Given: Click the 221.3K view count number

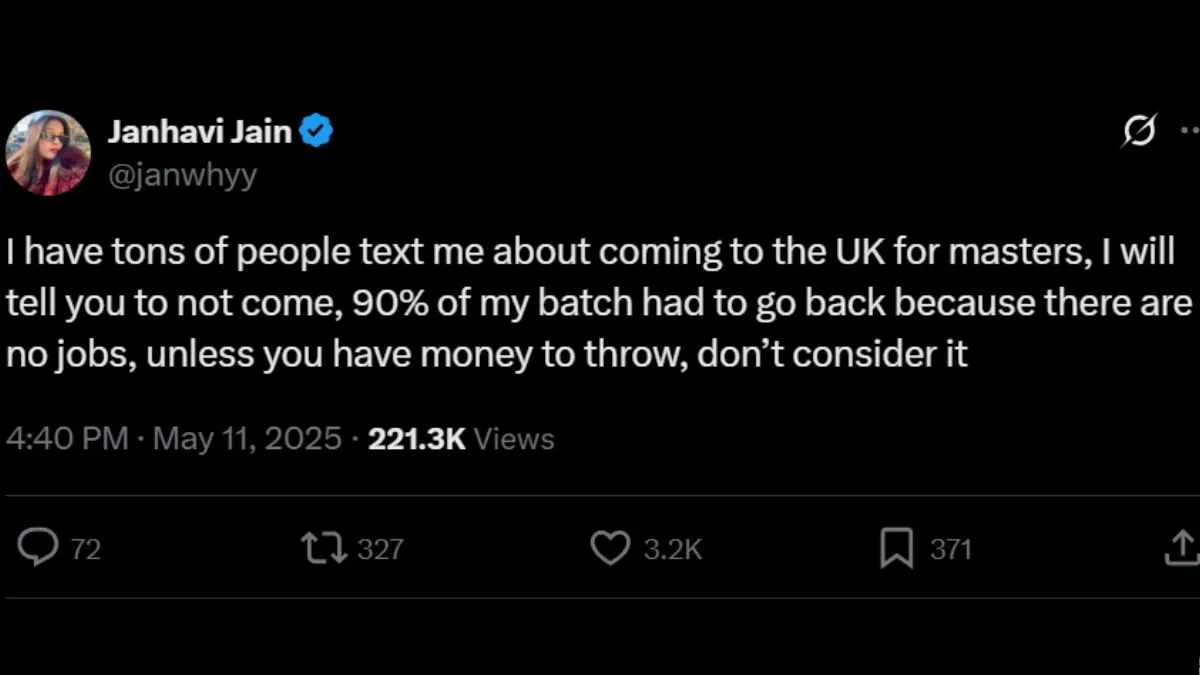Looking at the screenshot, I should pos(417,439).
